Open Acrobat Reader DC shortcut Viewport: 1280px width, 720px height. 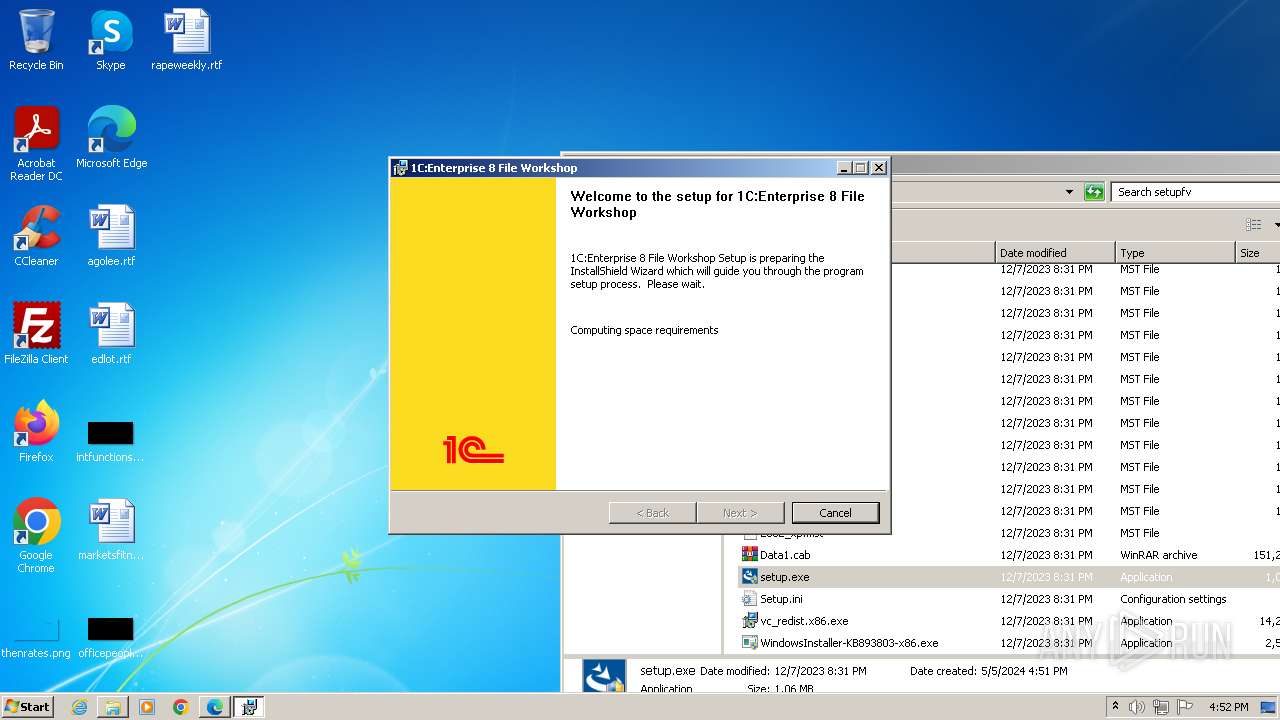coord(36,144)
